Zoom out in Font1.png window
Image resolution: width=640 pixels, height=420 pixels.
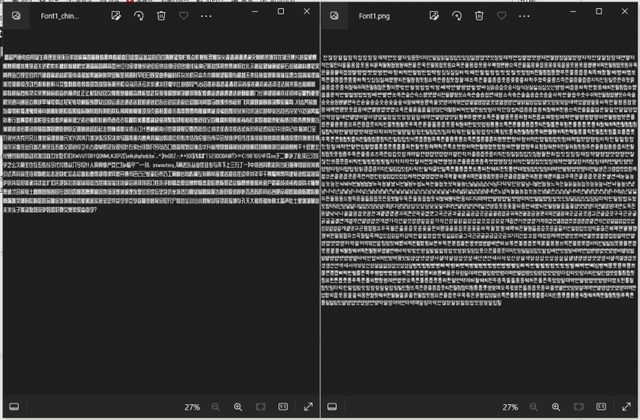pyautogui.click(x=533, y=407)
